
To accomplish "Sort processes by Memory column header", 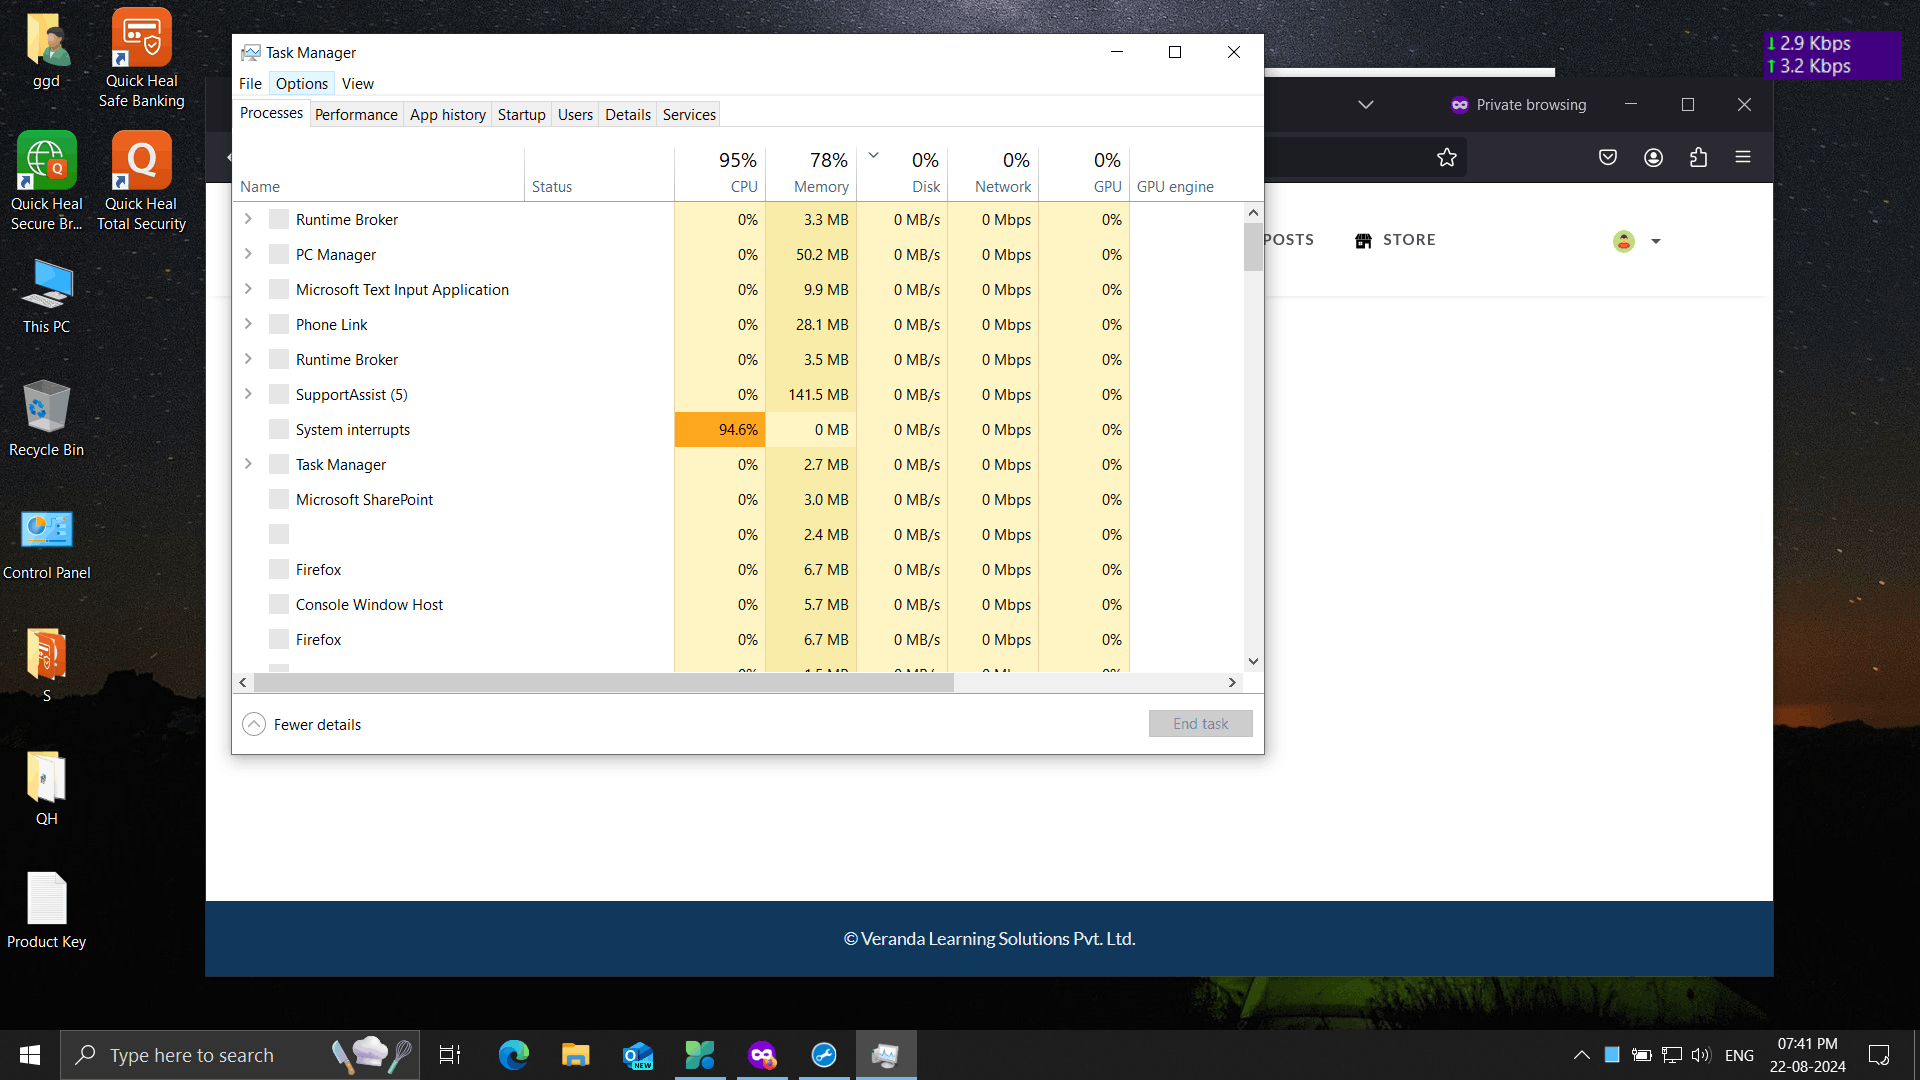I will (811, 172).
